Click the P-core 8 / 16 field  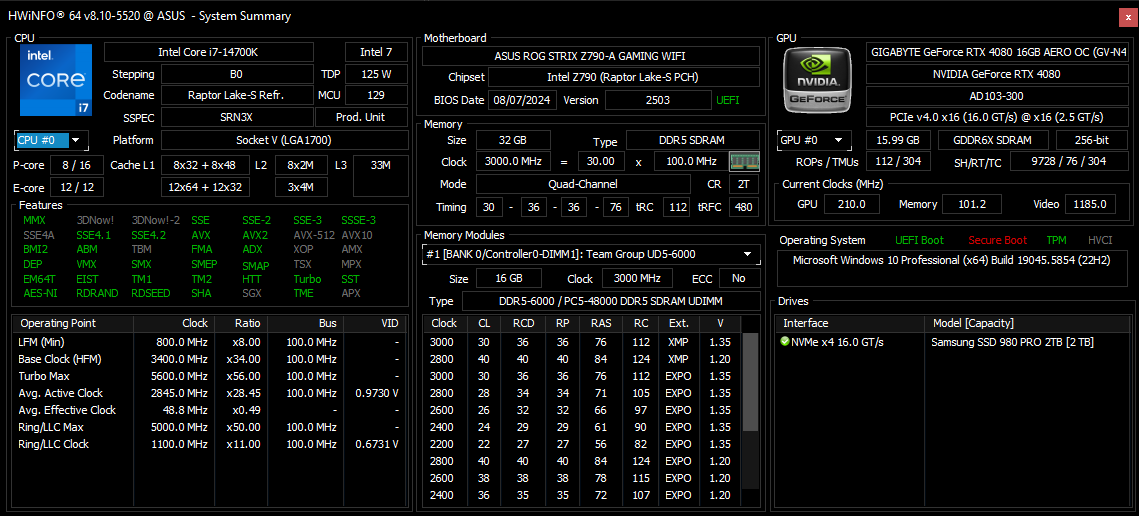[x=76, y=166]
